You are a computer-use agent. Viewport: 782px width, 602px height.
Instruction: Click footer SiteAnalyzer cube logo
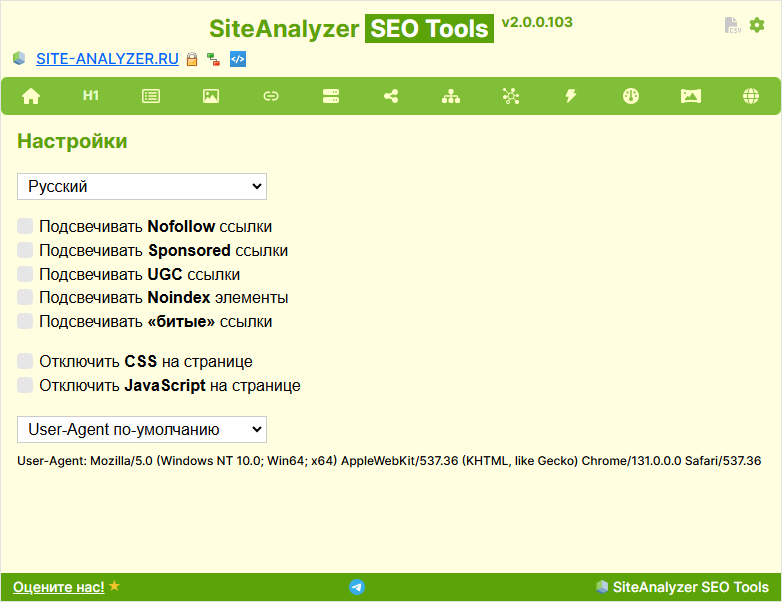tap(602, 587)
